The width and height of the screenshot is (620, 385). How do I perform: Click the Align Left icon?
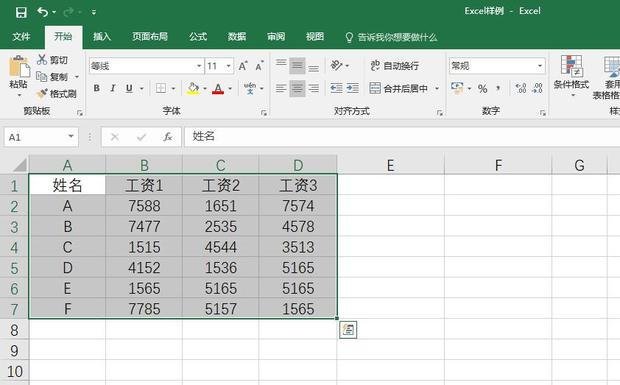click(281, 88)
